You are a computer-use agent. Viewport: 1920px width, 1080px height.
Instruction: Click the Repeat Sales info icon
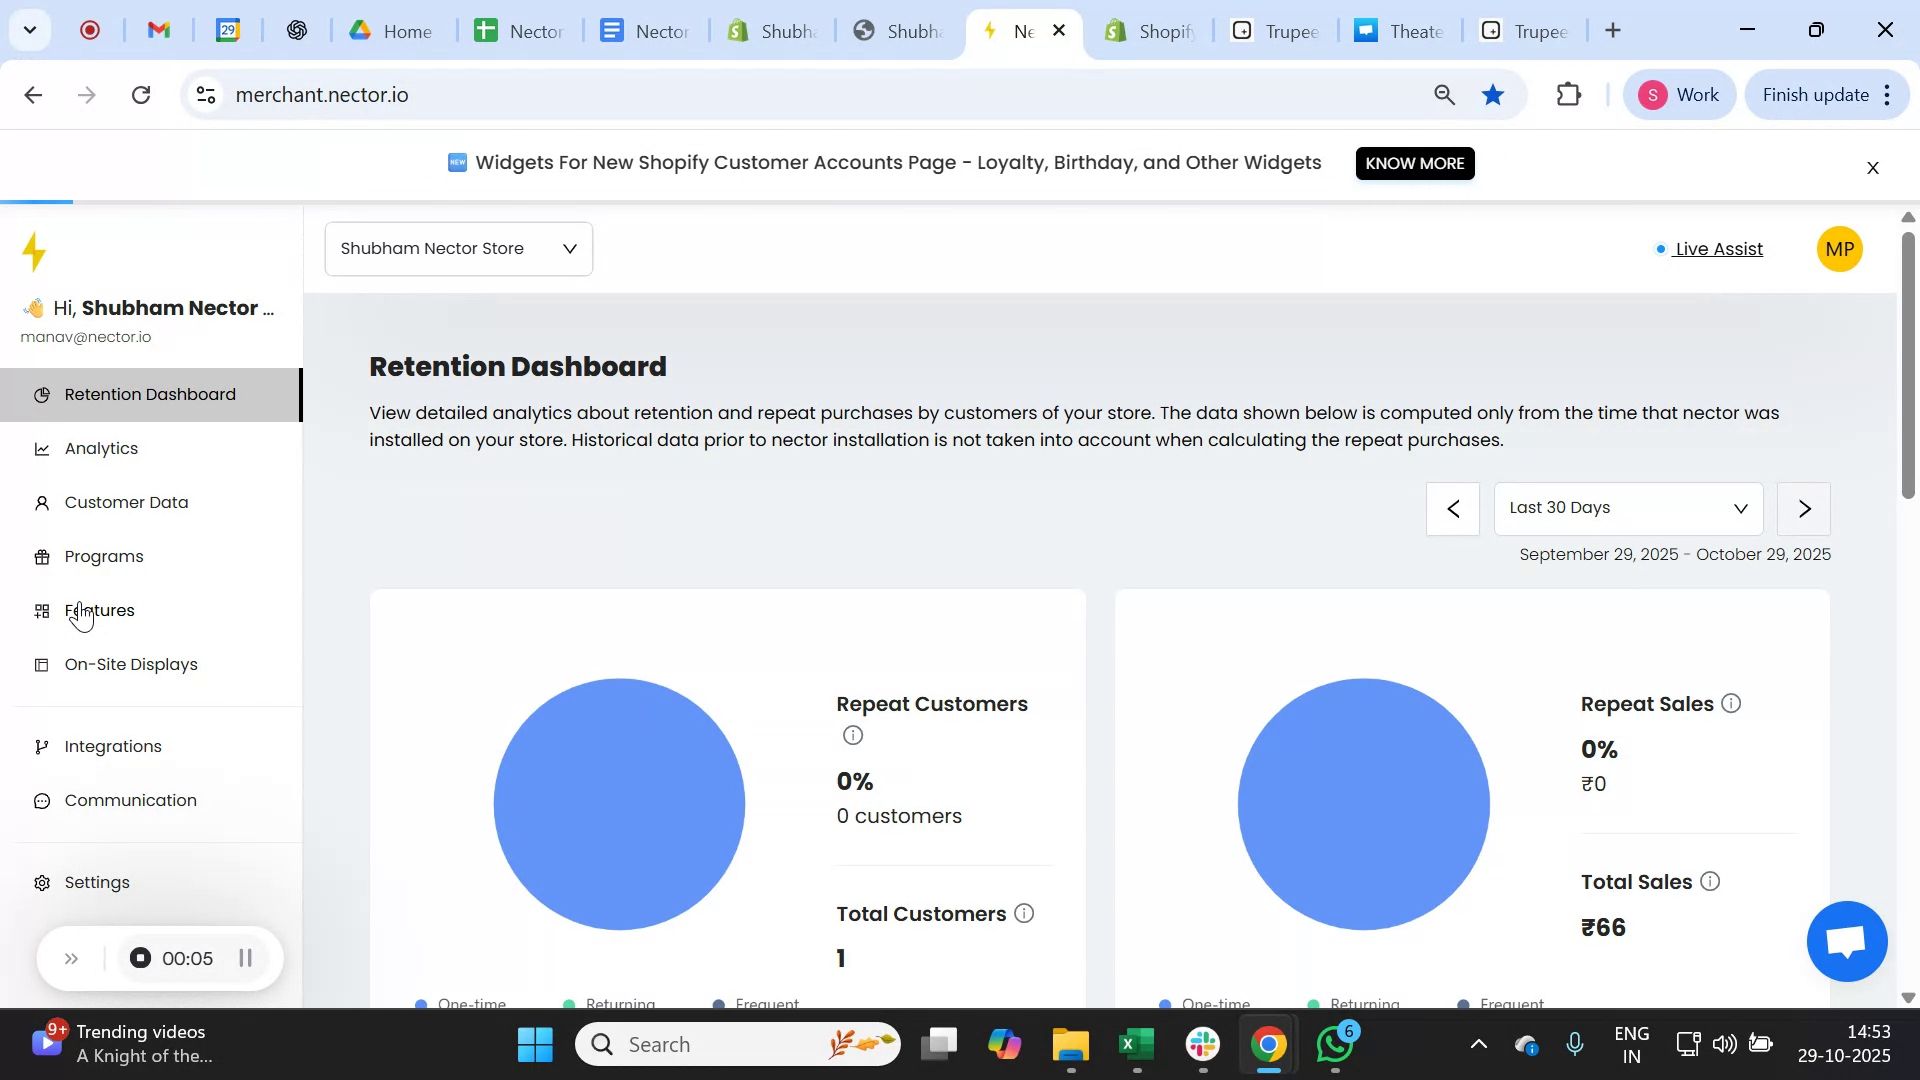(1731, 704)
